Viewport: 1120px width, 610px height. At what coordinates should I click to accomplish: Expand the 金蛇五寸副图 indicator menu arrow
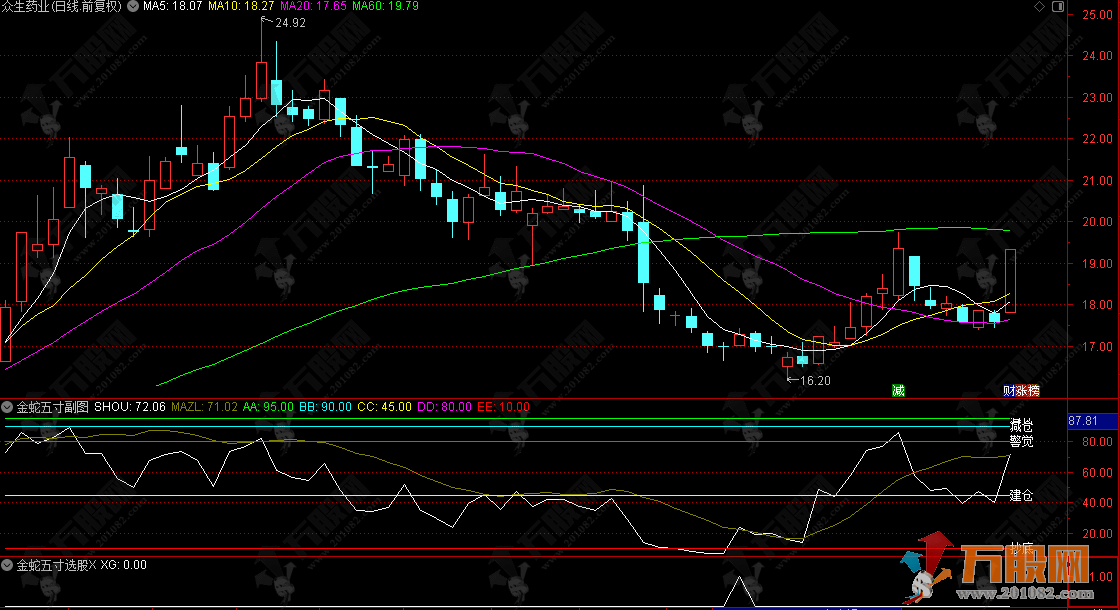pos(8,407)
